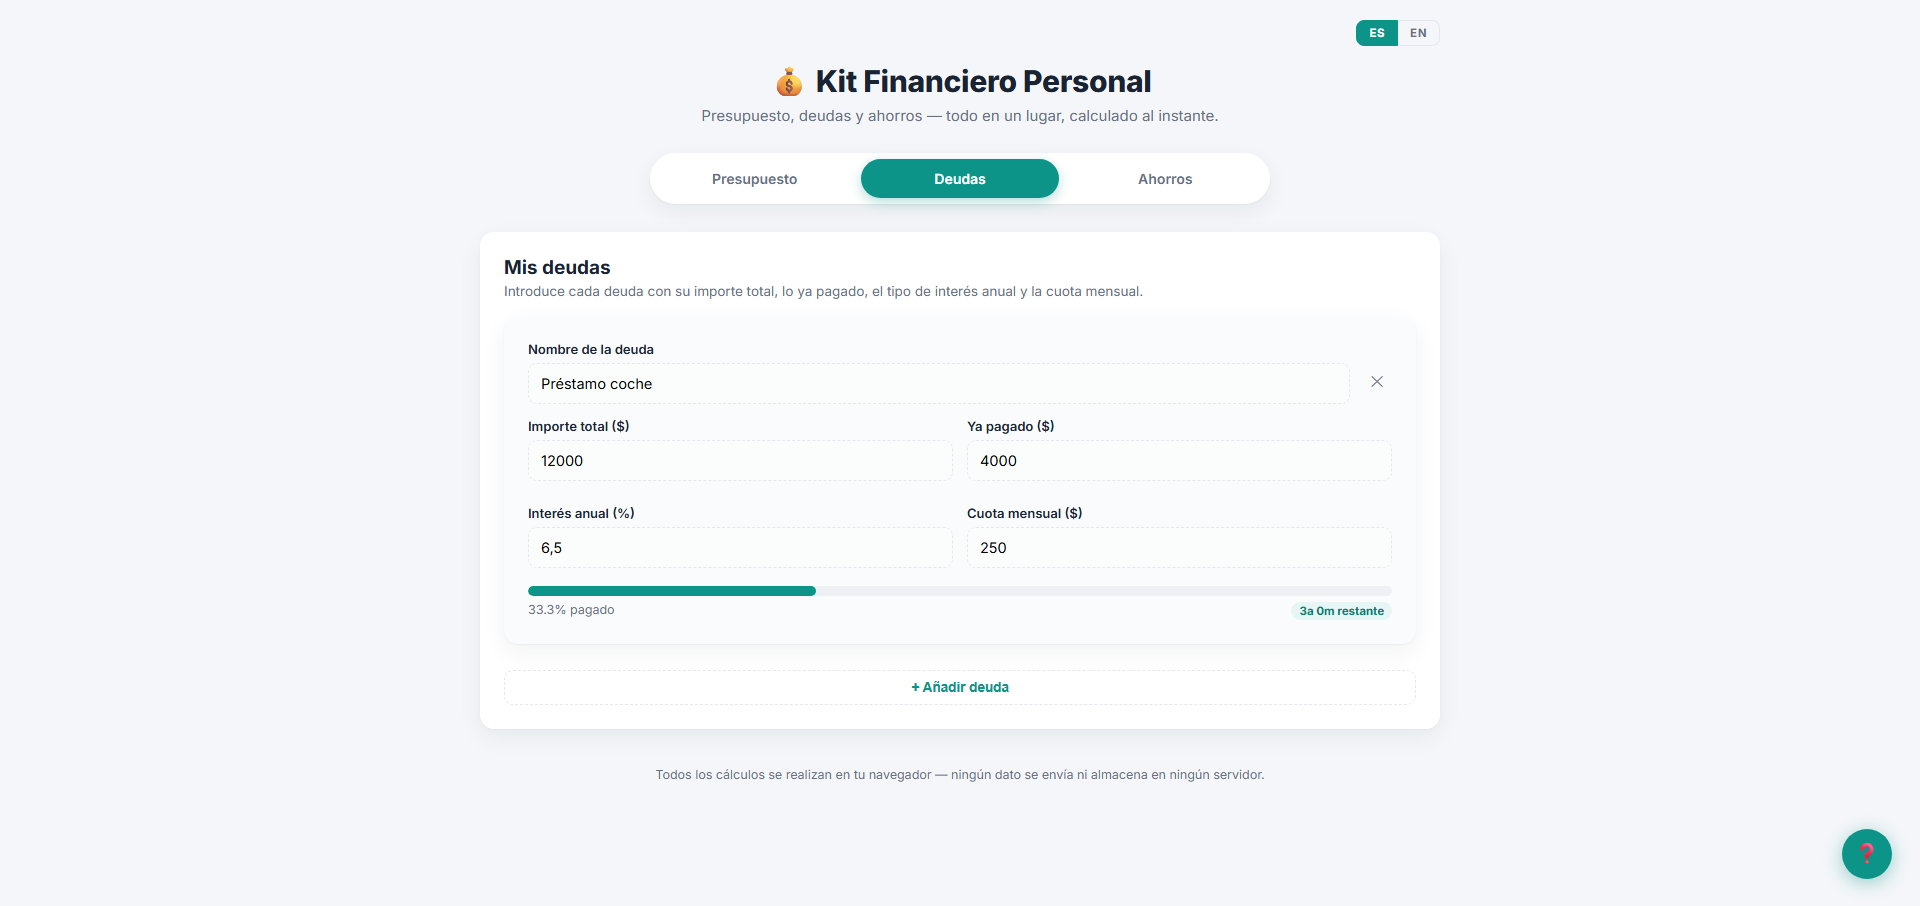Viewport: 1920px width, 906px height.
Task: Click the subtitle 'Presupuesto, deudas y ahorros' line
Action: pyautogui.click(x=960, y=116)
